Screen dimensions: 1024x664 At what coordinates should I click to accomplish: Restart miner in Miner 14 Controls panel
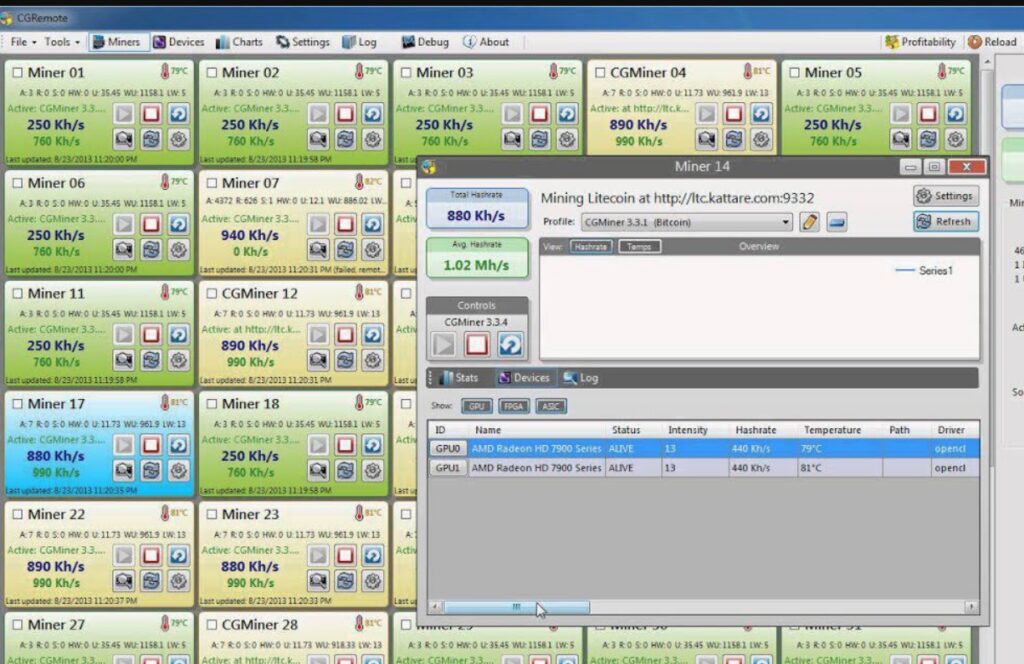pos(510,344)
